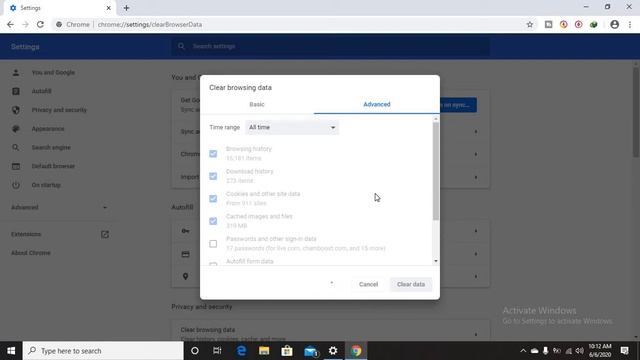
Task: Open Search engine sidebar section
Action: tap(51, 147)
